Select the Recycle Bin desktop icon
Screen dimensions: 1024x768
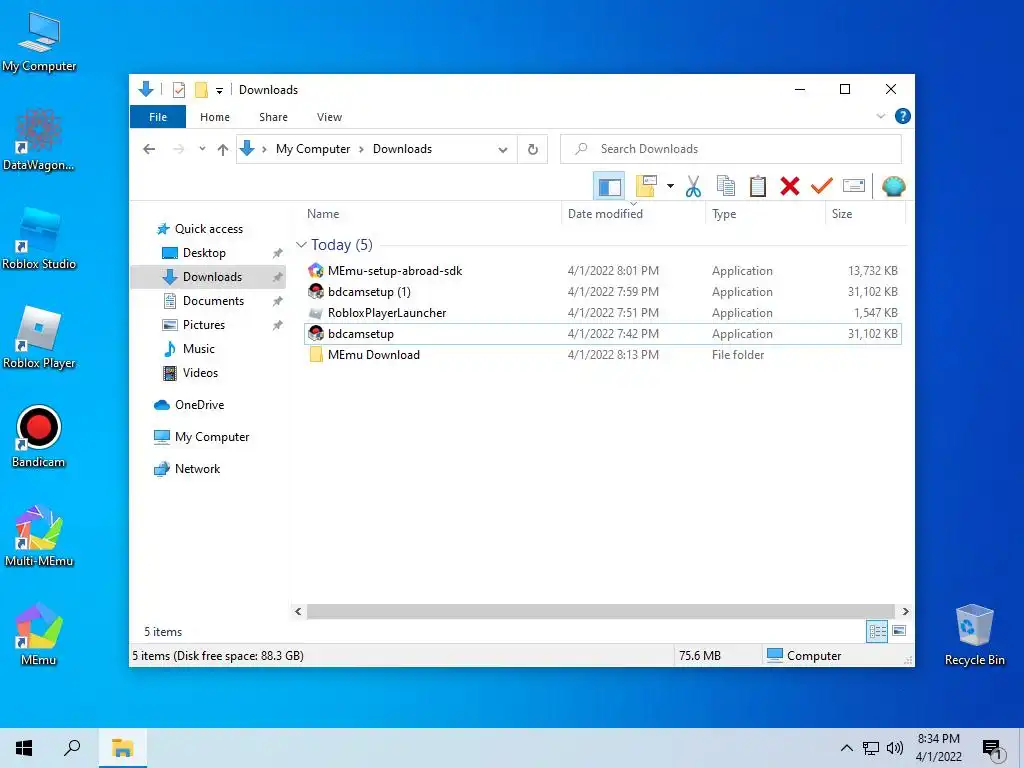pyautogui.click(x=974, y=634)
